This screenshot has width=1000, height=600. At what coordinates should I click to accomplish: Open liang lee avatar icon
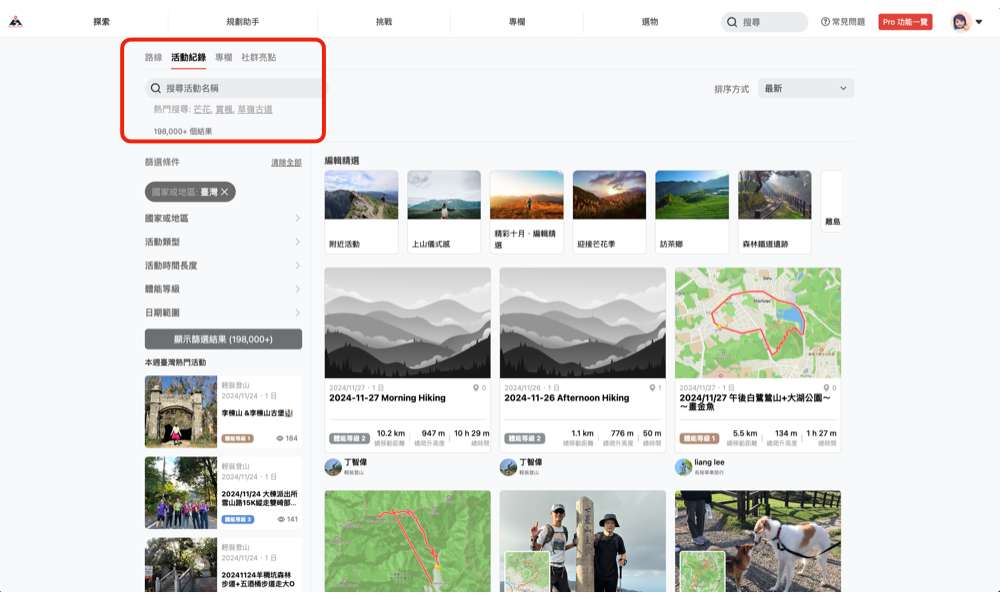pos(684,467)
